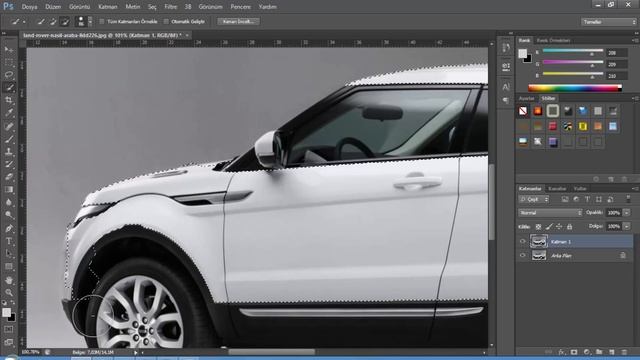This screenshot has width=640, height=360.
Task: Open the workspace switcher dropdown
Action: point(608,22)
